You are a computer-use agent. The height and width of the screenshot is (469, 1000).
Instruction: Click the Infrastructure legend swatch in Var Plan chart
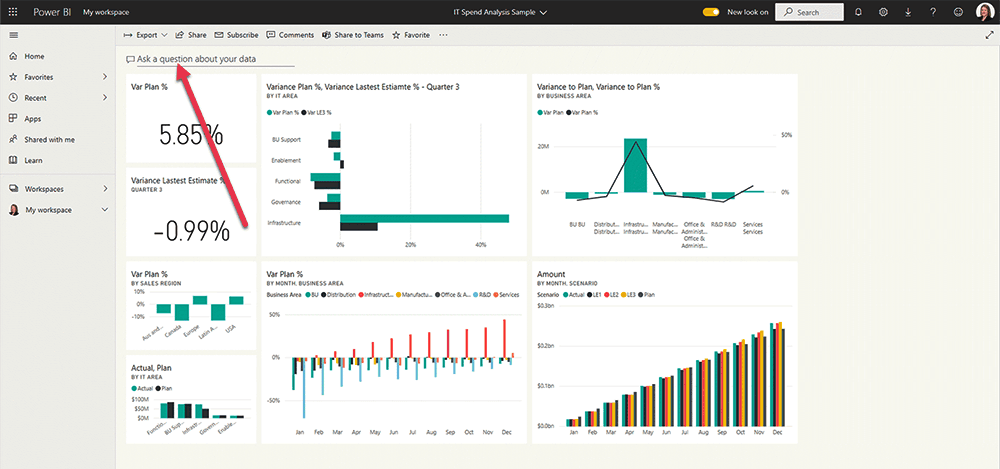360,295
